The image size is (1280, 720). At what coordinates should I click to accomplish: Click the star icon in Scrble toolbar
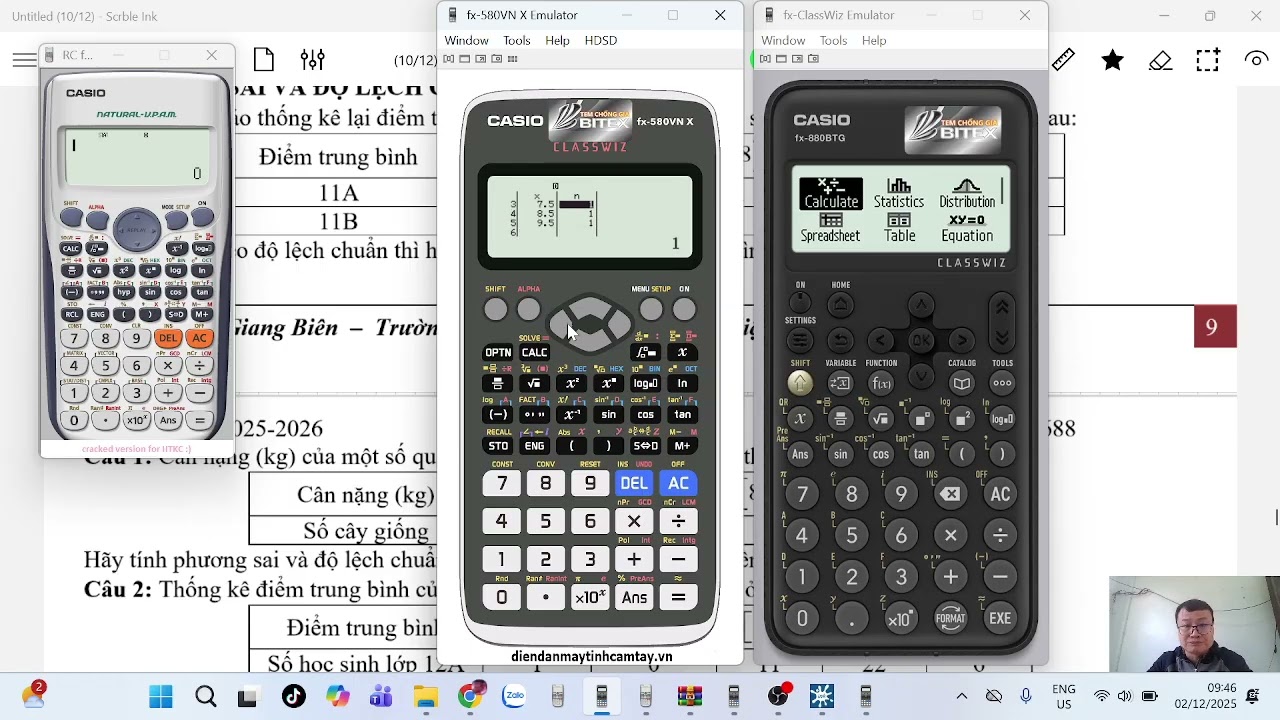pyautogui.click(x=1112, y=60)
